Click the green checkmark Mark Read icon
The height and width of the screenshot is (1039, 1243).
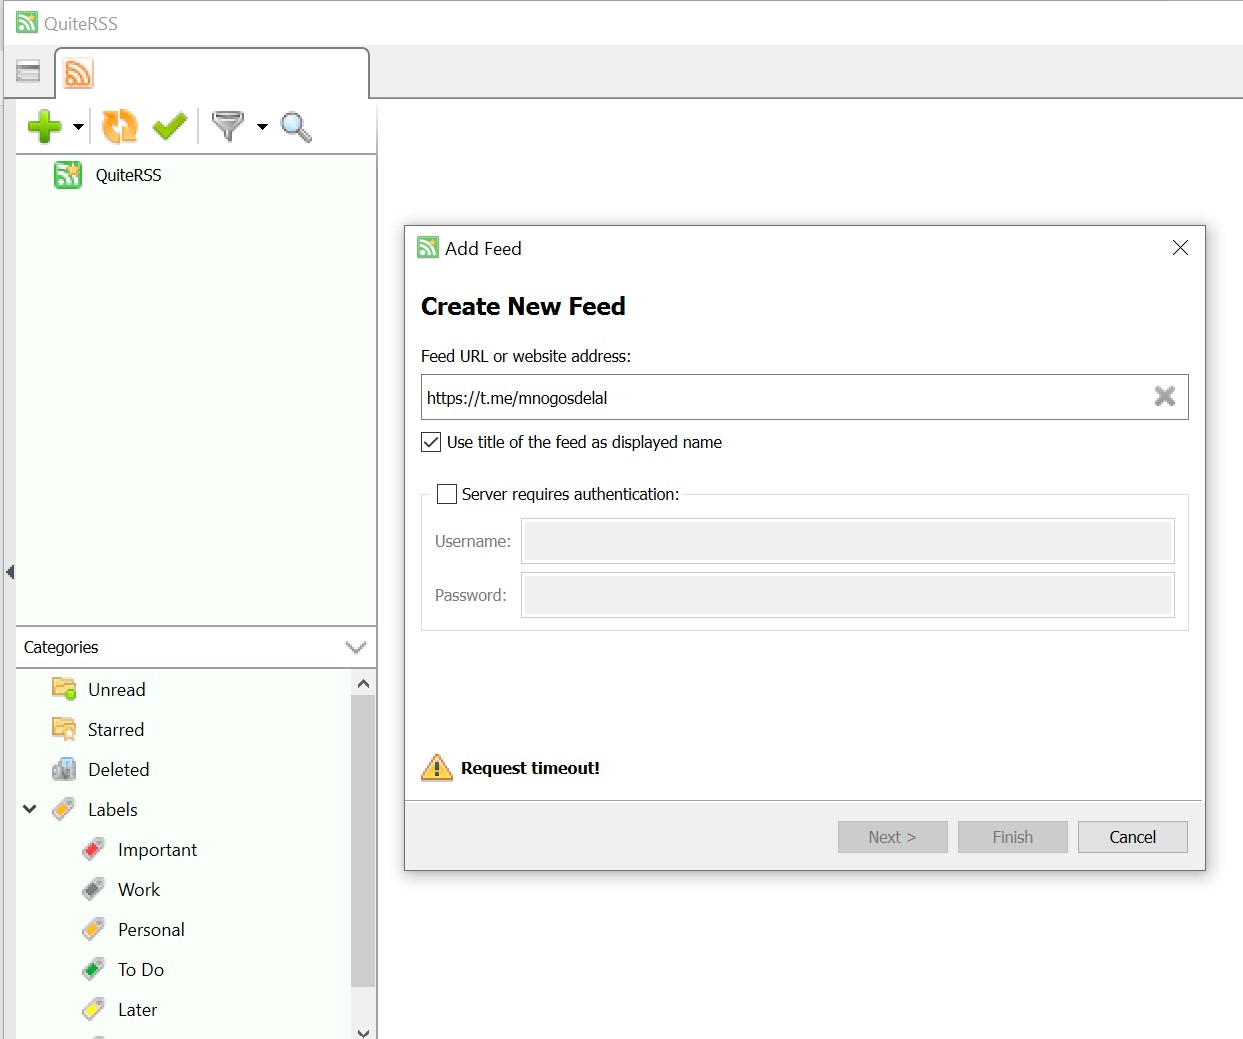pos(170,127)
